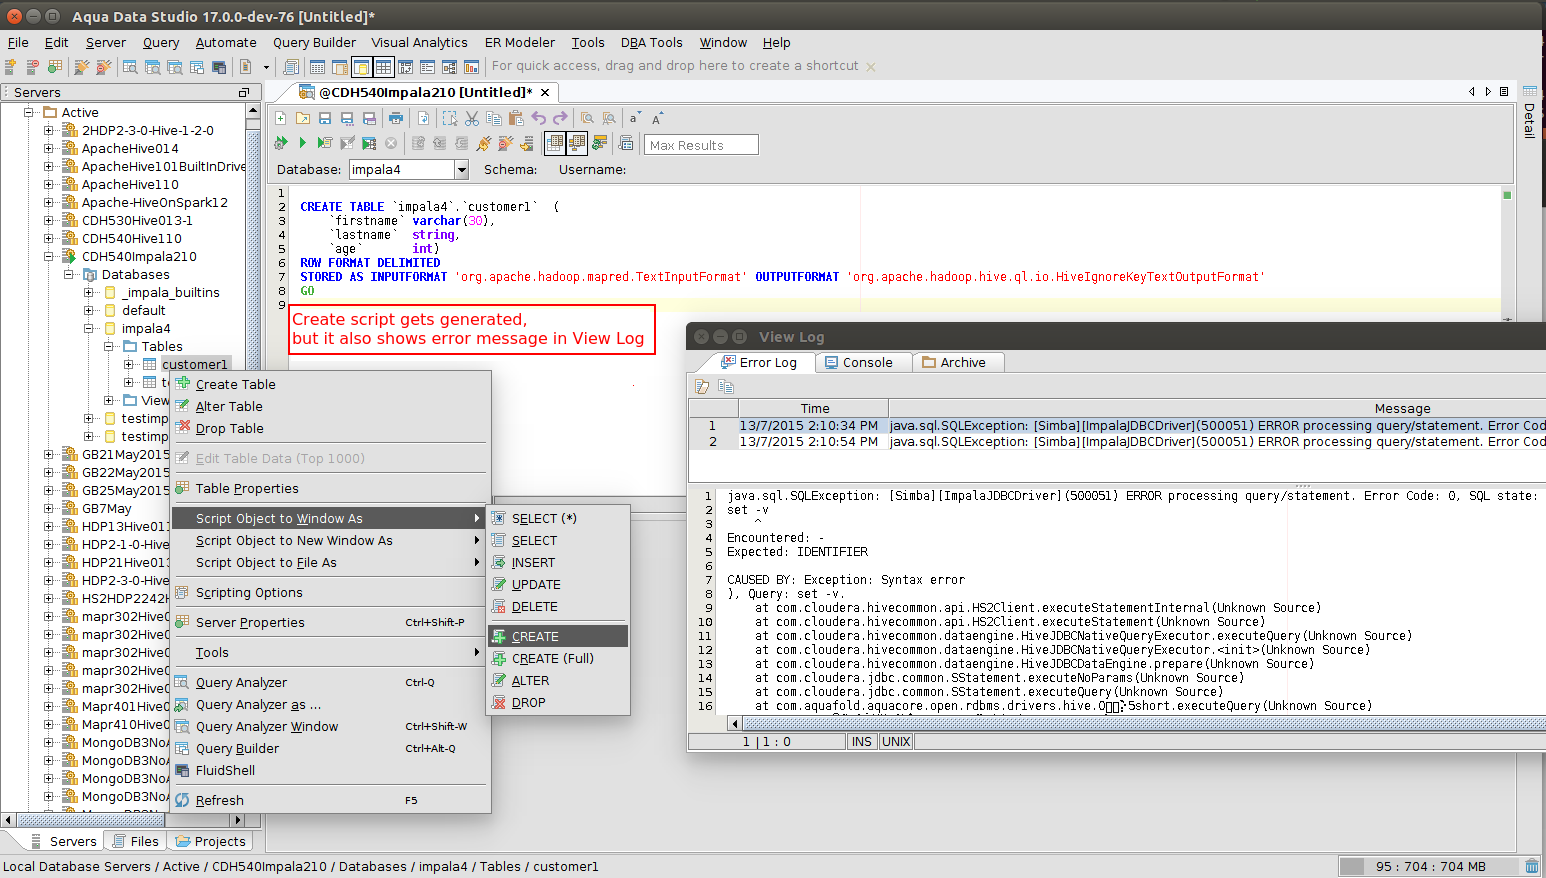The image size is (1546, 878).
Task: Expand the 2HDP2-3-0-Hive-1-2-0 server node
Action: tap(49, 130)
